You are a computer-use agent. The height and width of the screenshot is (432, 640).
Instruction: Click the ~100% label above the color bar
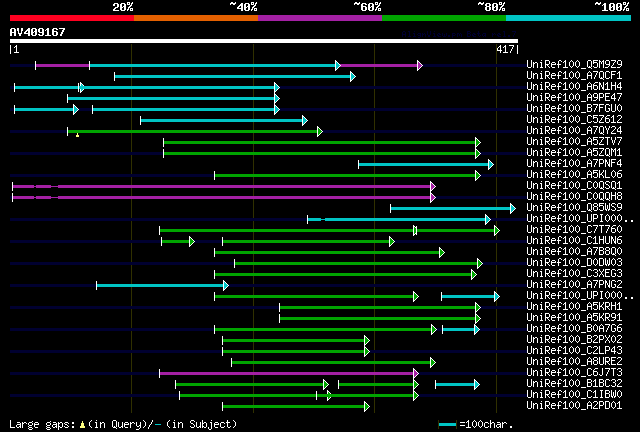(x=612, y=7)
